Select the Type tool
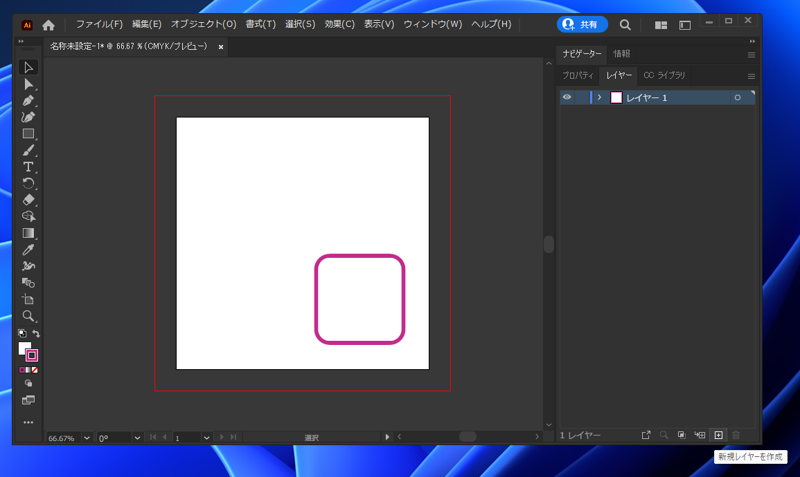 28,167
